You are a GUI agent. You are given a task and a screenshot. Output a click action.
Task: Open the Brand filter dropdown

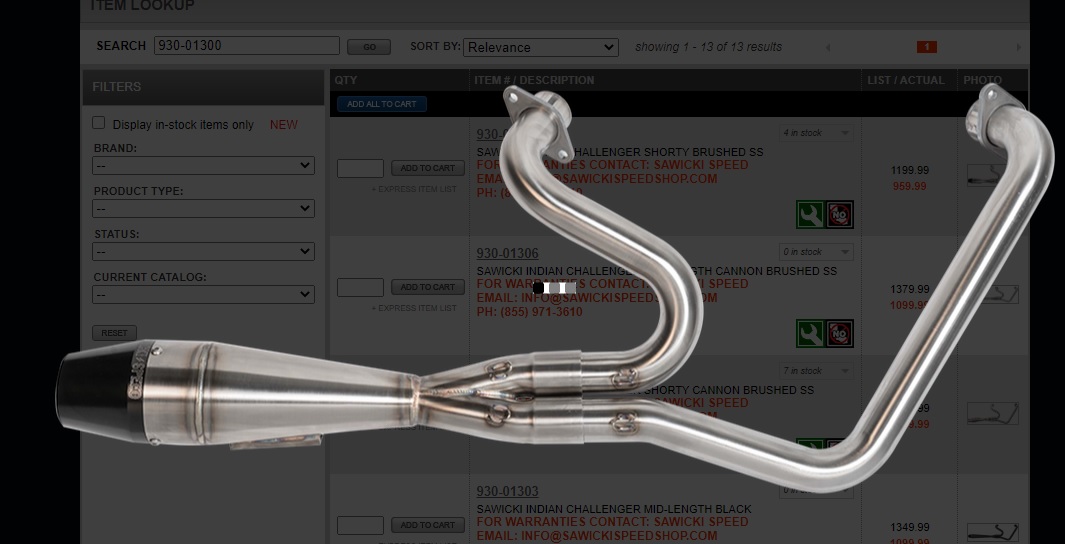[203, 166]
